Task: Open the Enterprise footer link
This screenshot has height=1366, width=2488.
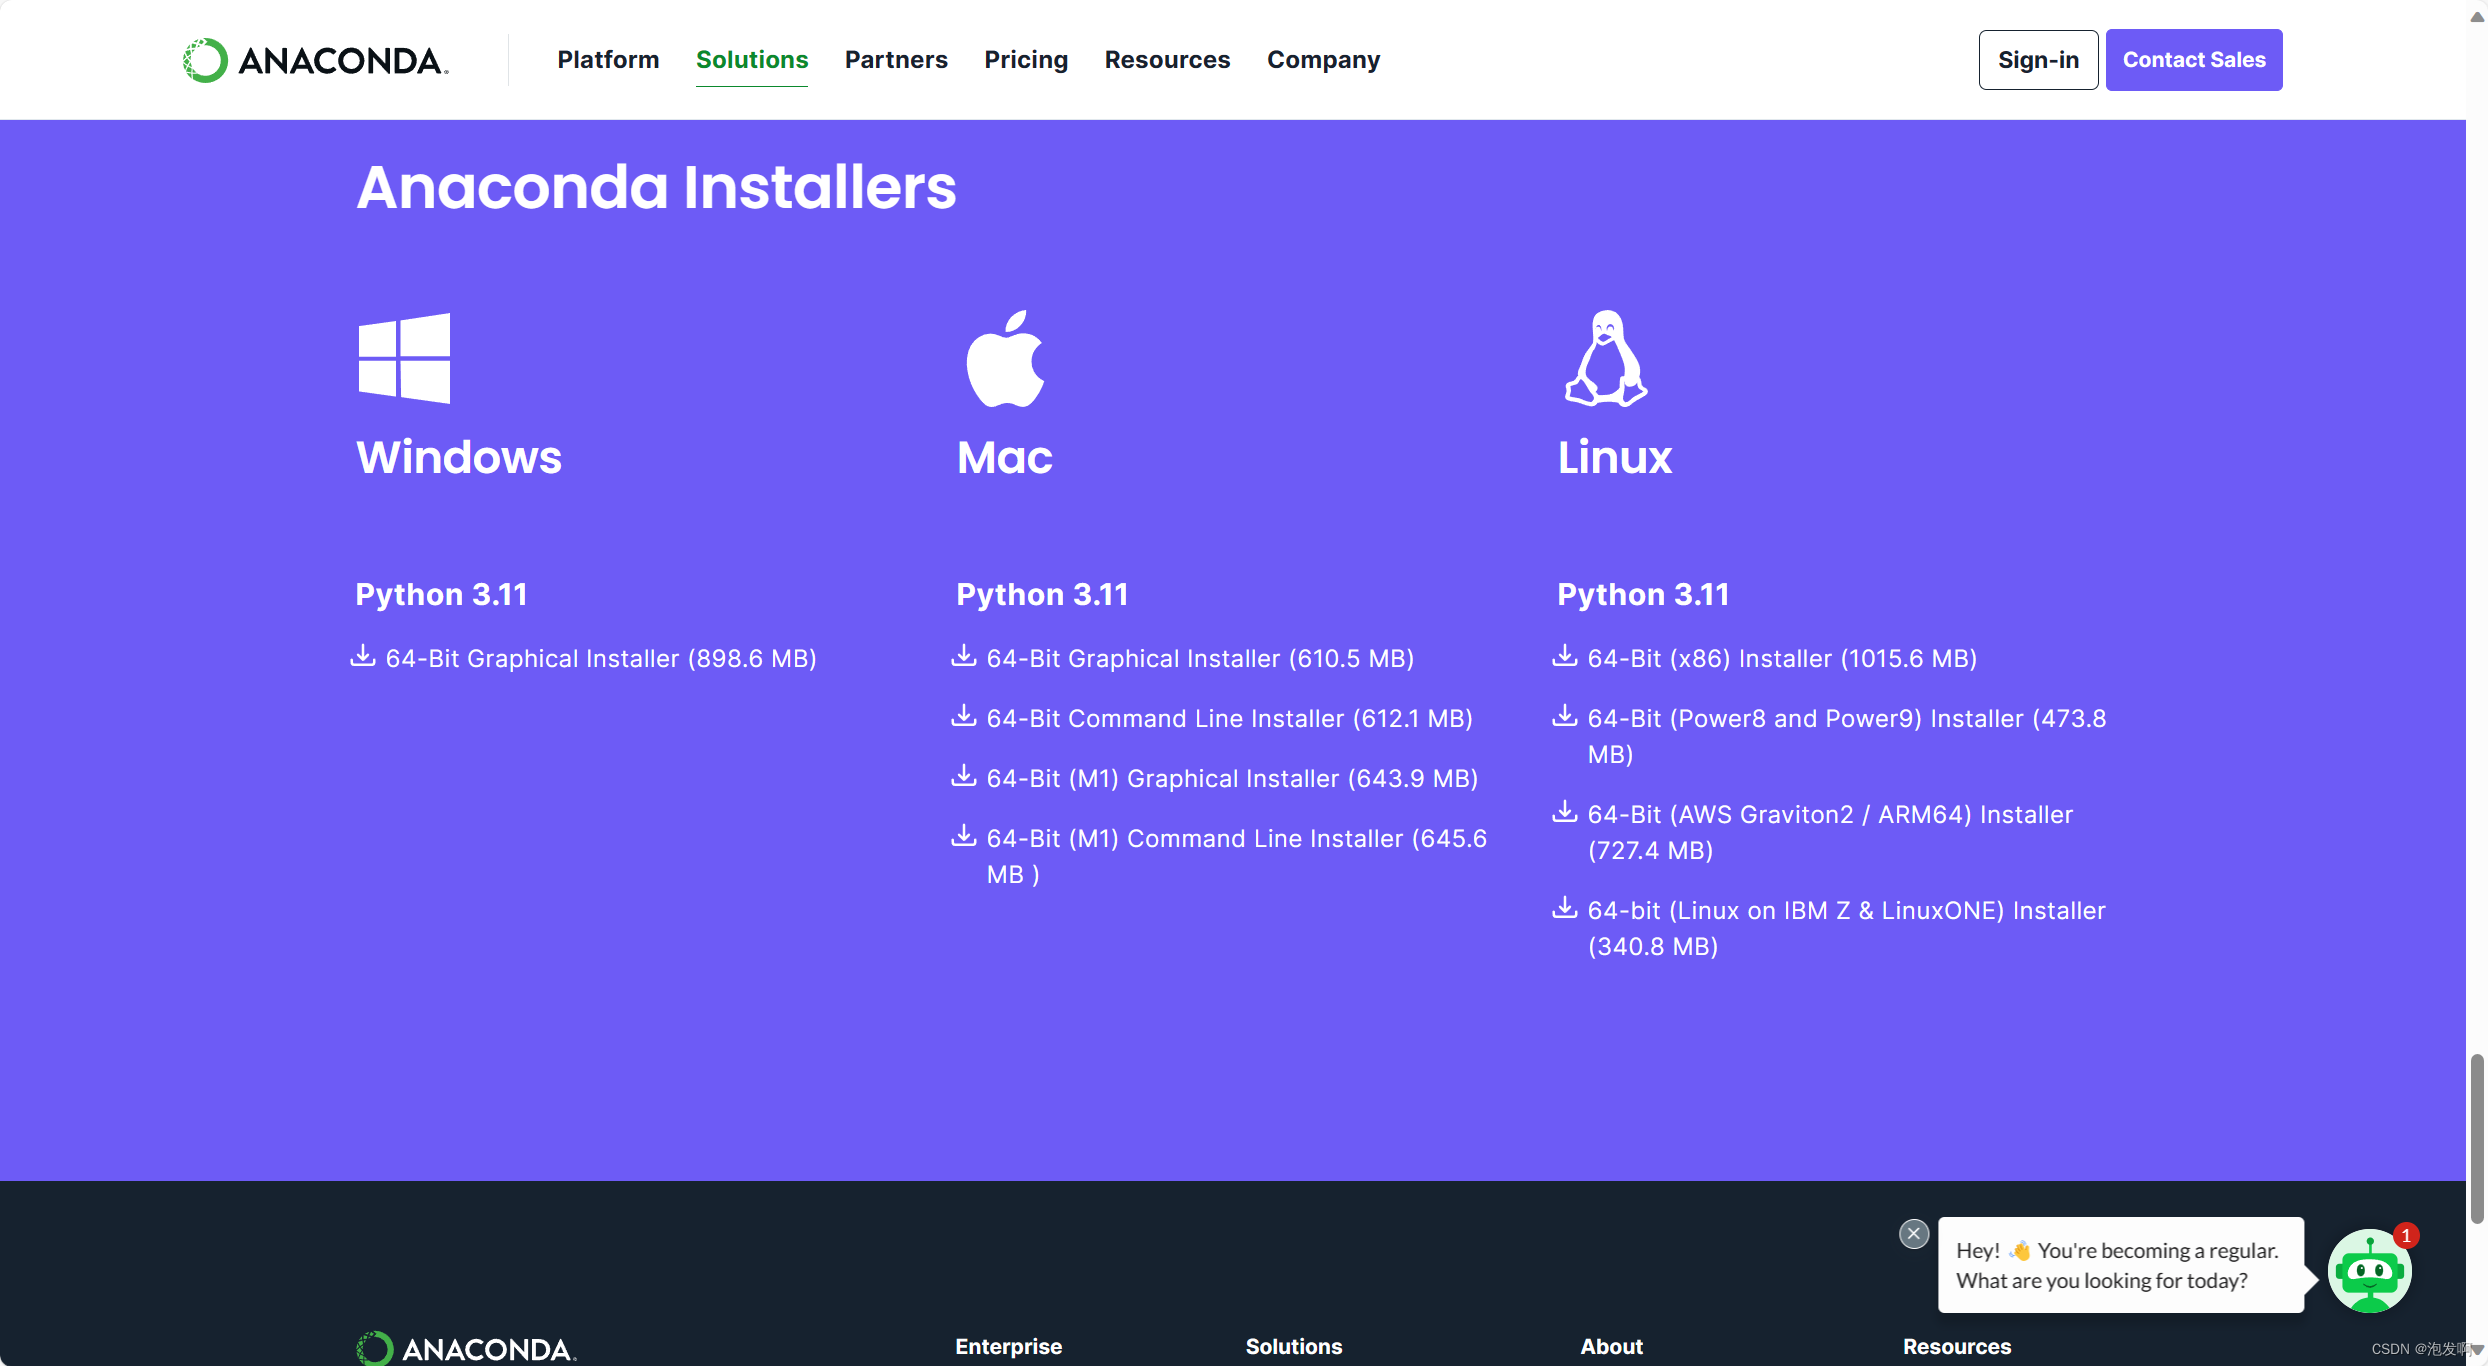Action: (x=1008, y=1347)
